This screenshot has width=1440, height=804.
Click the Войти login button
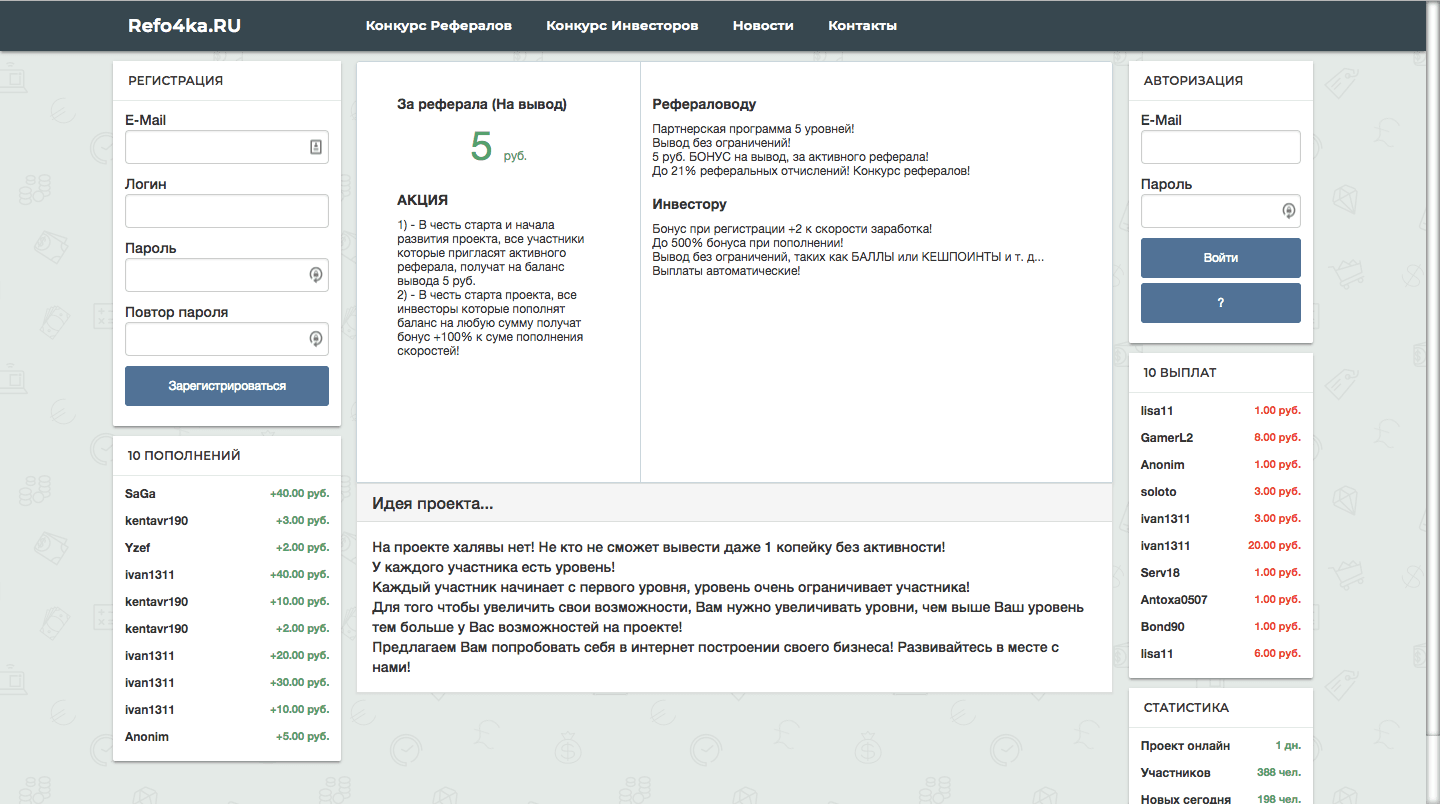[1220, 258]
